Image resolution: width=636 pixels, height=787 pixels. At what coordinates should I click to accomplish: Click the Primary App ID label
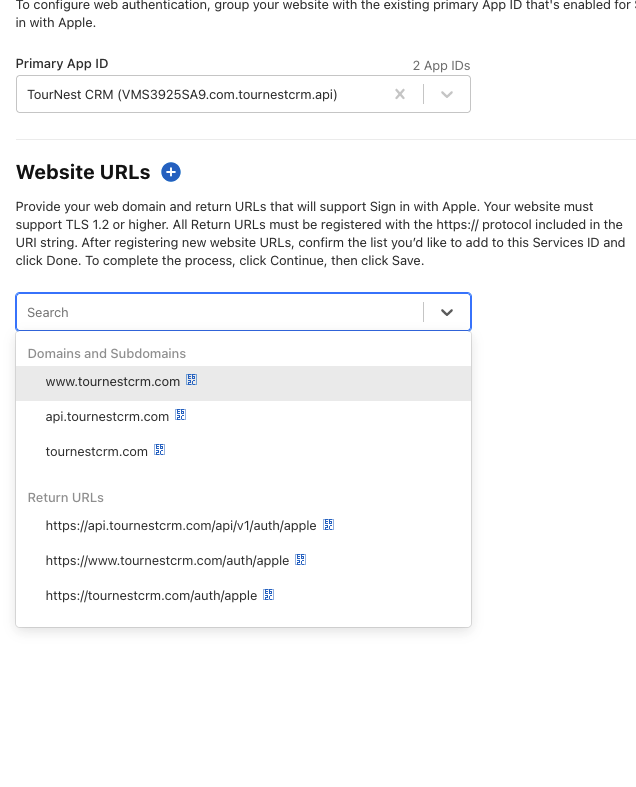(x=62, y=64)
